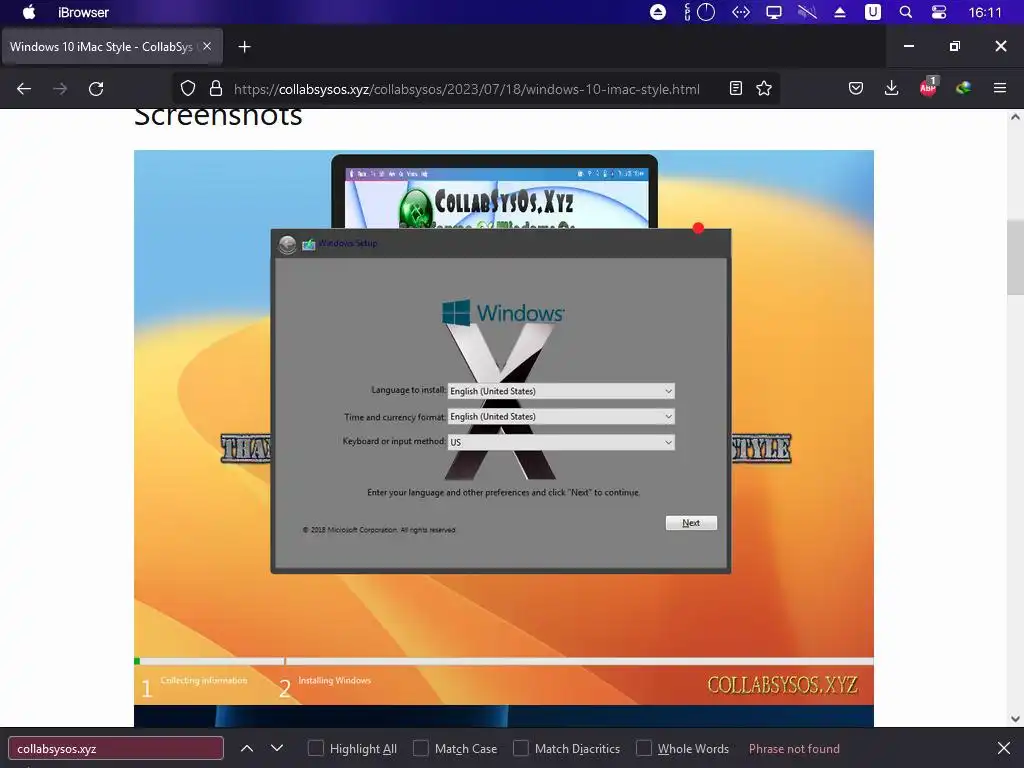This screenshot has height=768, width=1024.
Task: Find the previous match arrow
Action: (247, 748)
